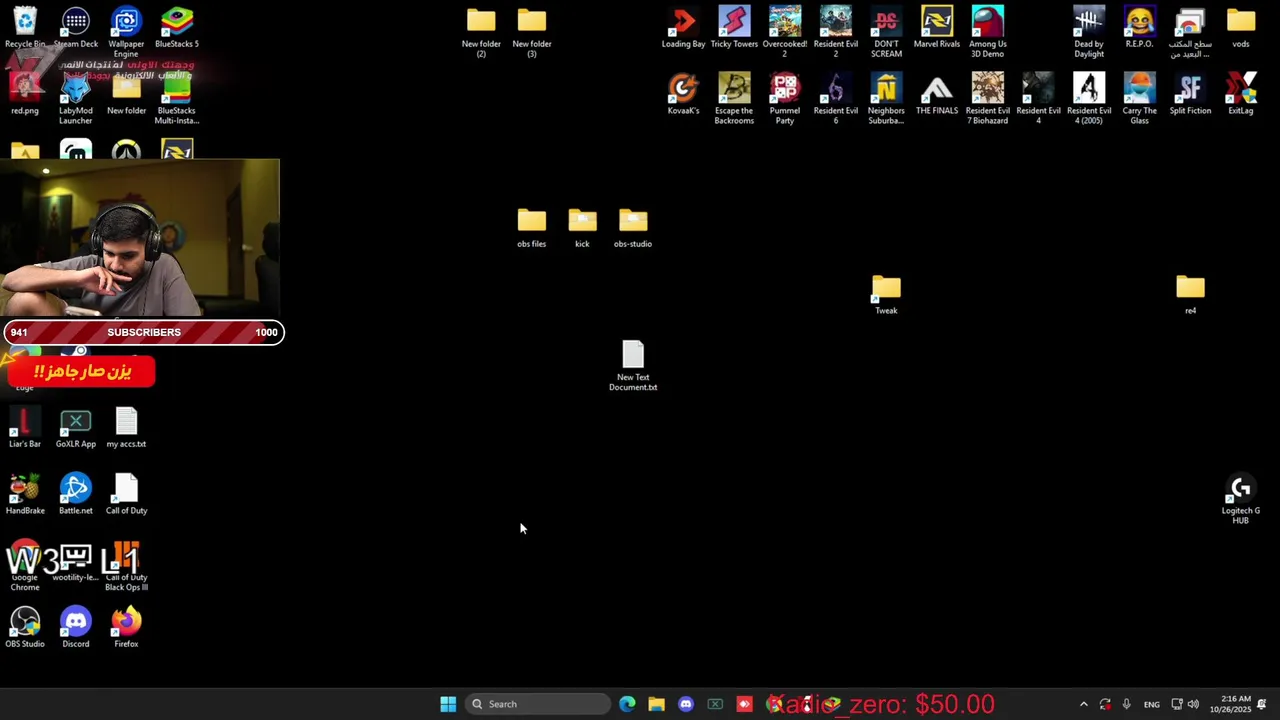Launch Stream Deck from the desktop
Viewport: 1280px width, 720px height.
click(x=76, y=27)
